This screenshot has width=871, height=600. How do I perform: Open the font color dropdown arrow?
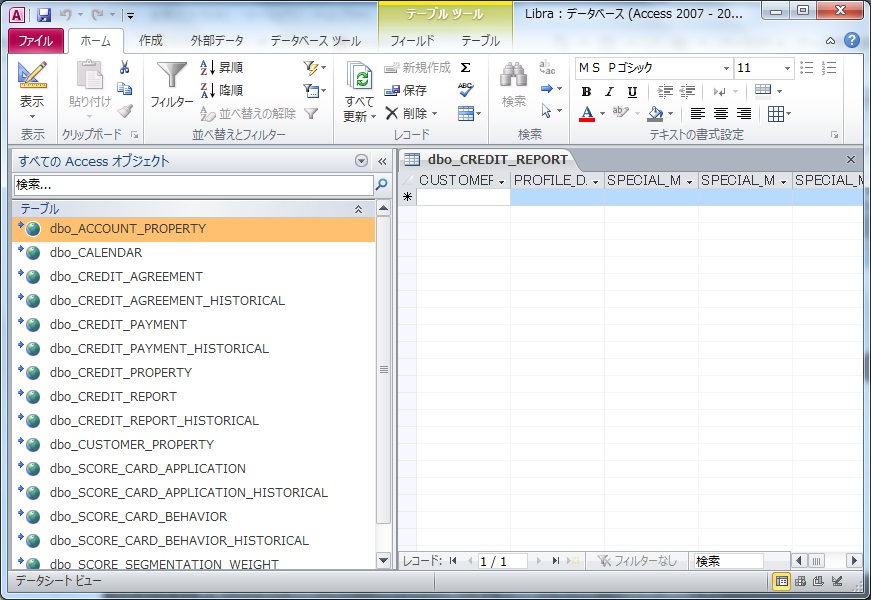pyautogui.click(x=603, y=113)
